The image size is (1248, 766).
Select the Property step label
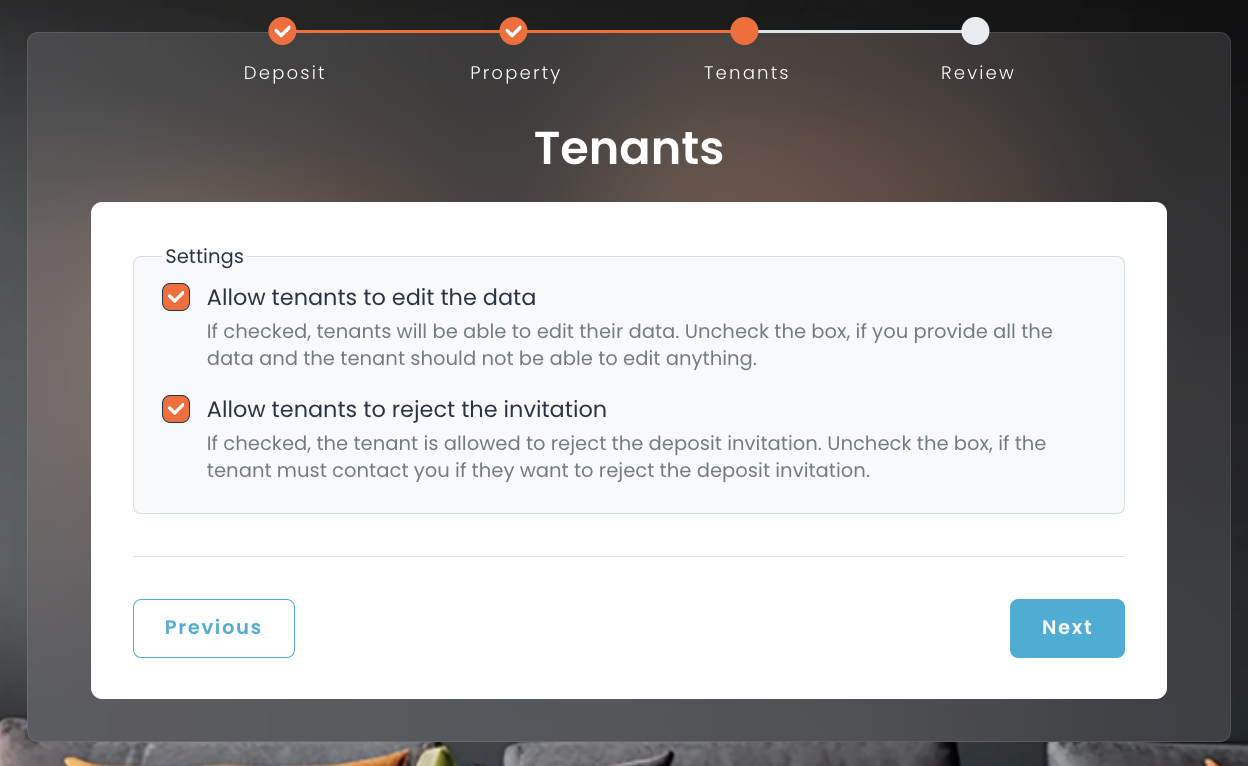click(515, 72)
